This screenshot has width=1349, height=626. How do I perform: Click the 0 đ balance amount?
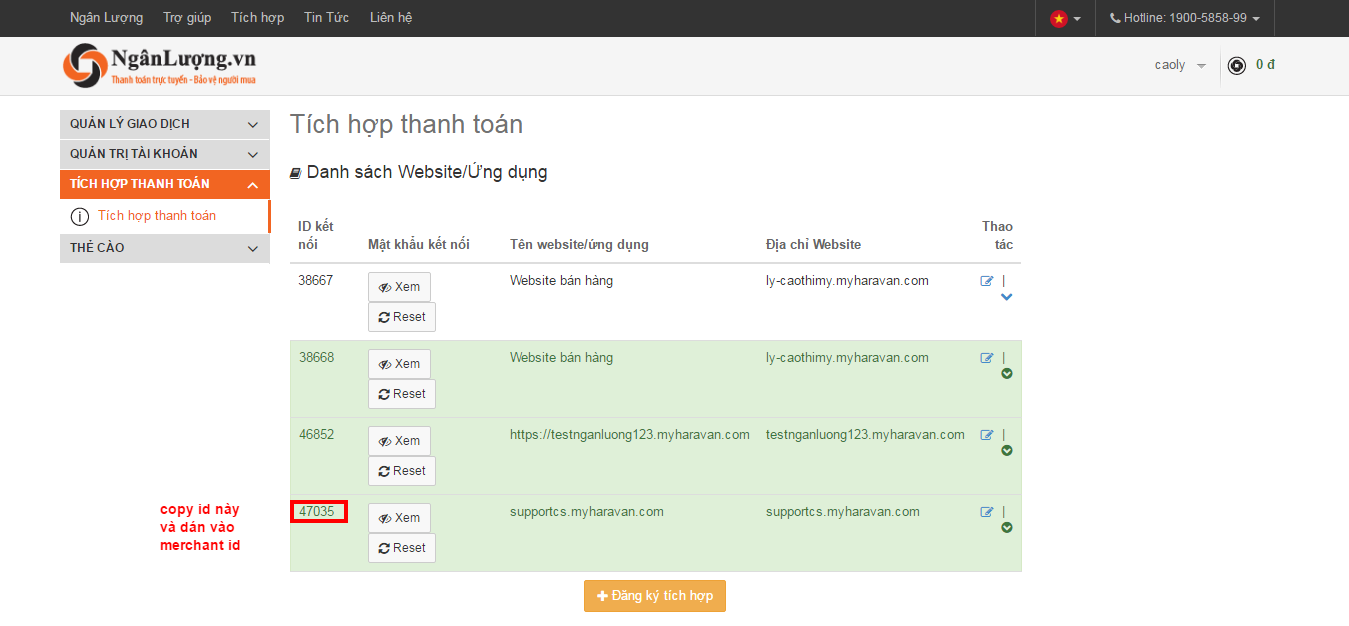[x=1265, y=66]
